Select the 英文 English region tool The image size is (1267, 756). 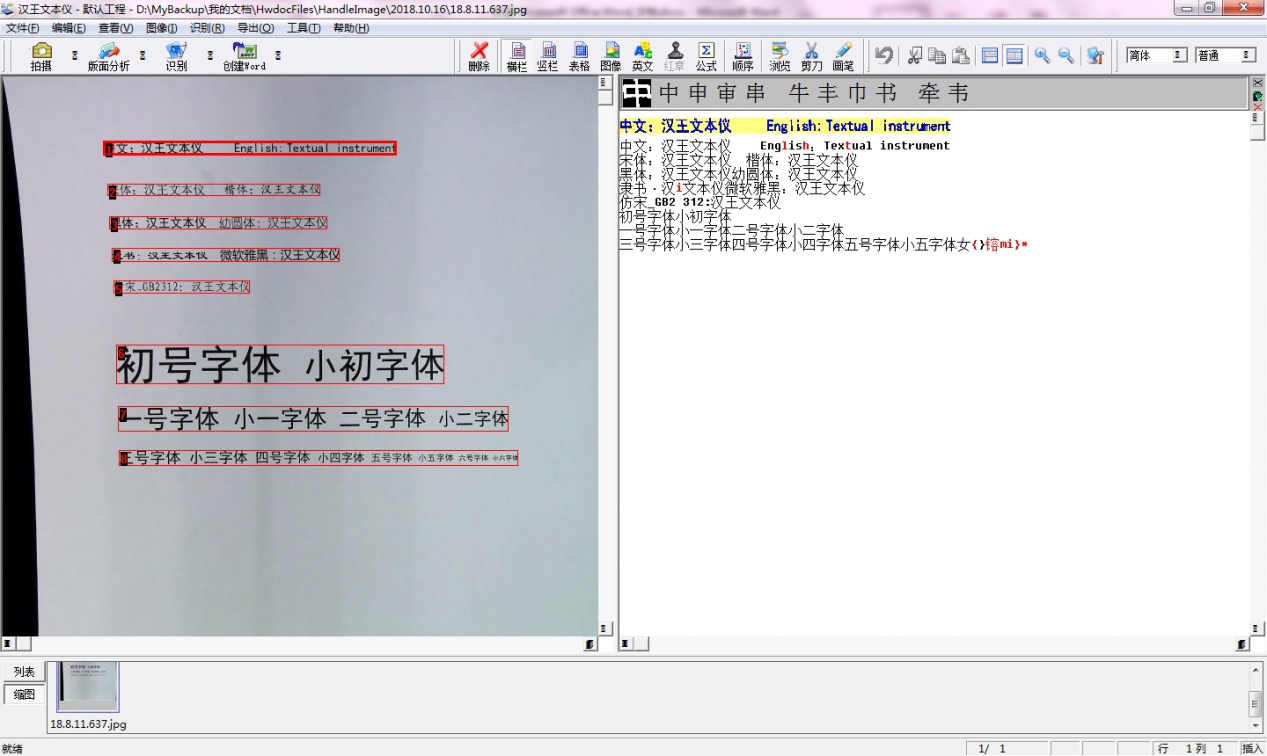643,56
